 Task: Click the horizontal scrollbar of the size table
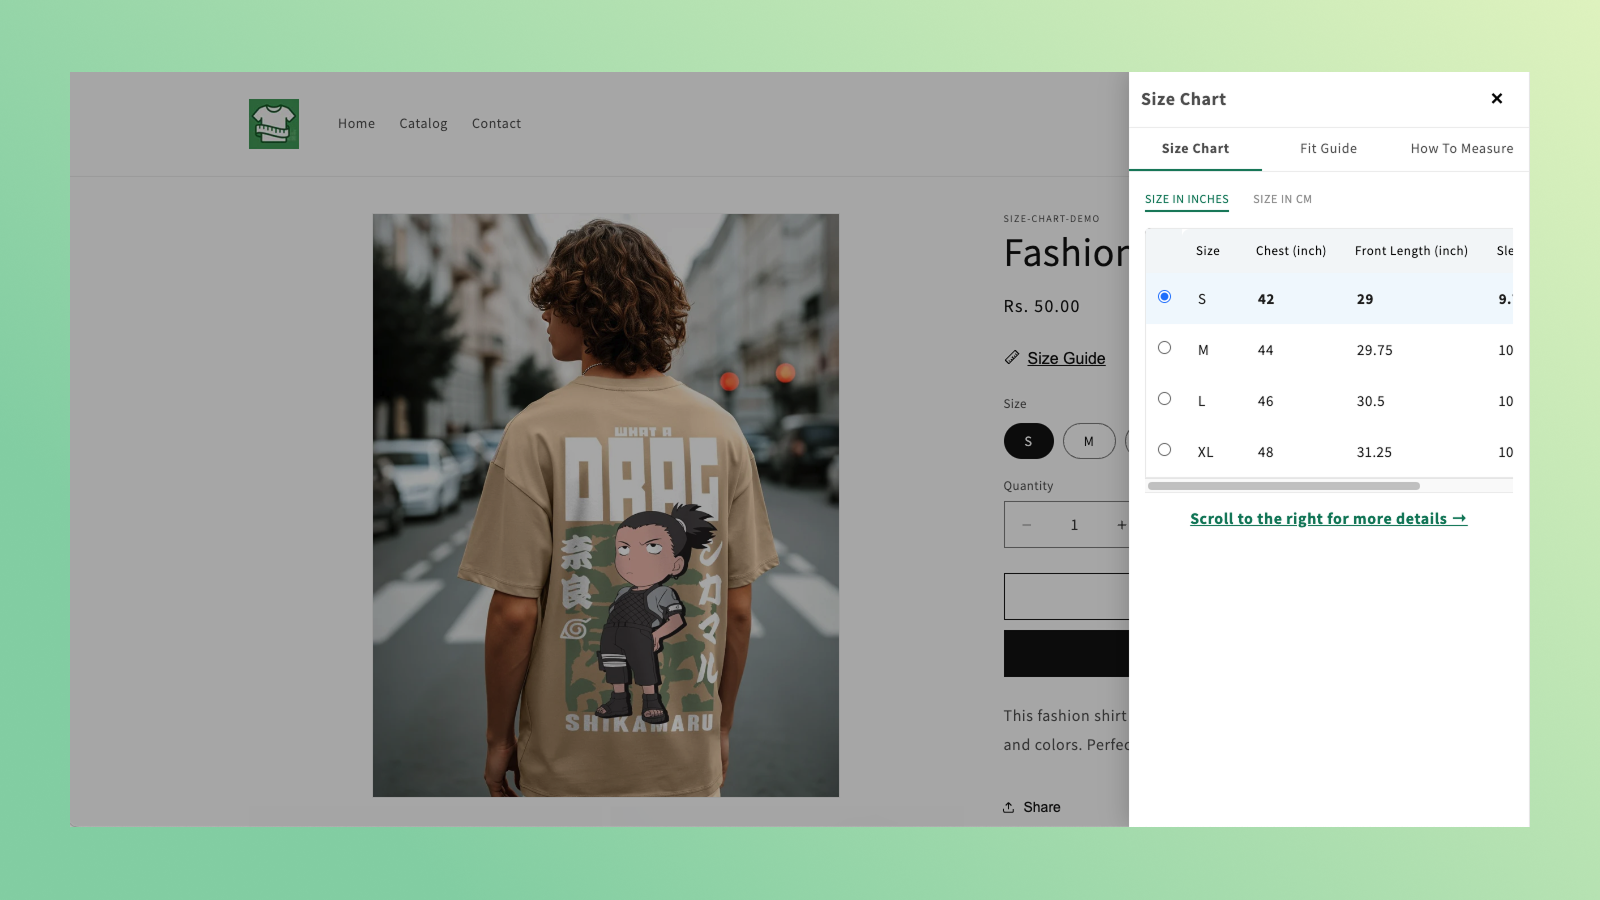(1284, 486)
